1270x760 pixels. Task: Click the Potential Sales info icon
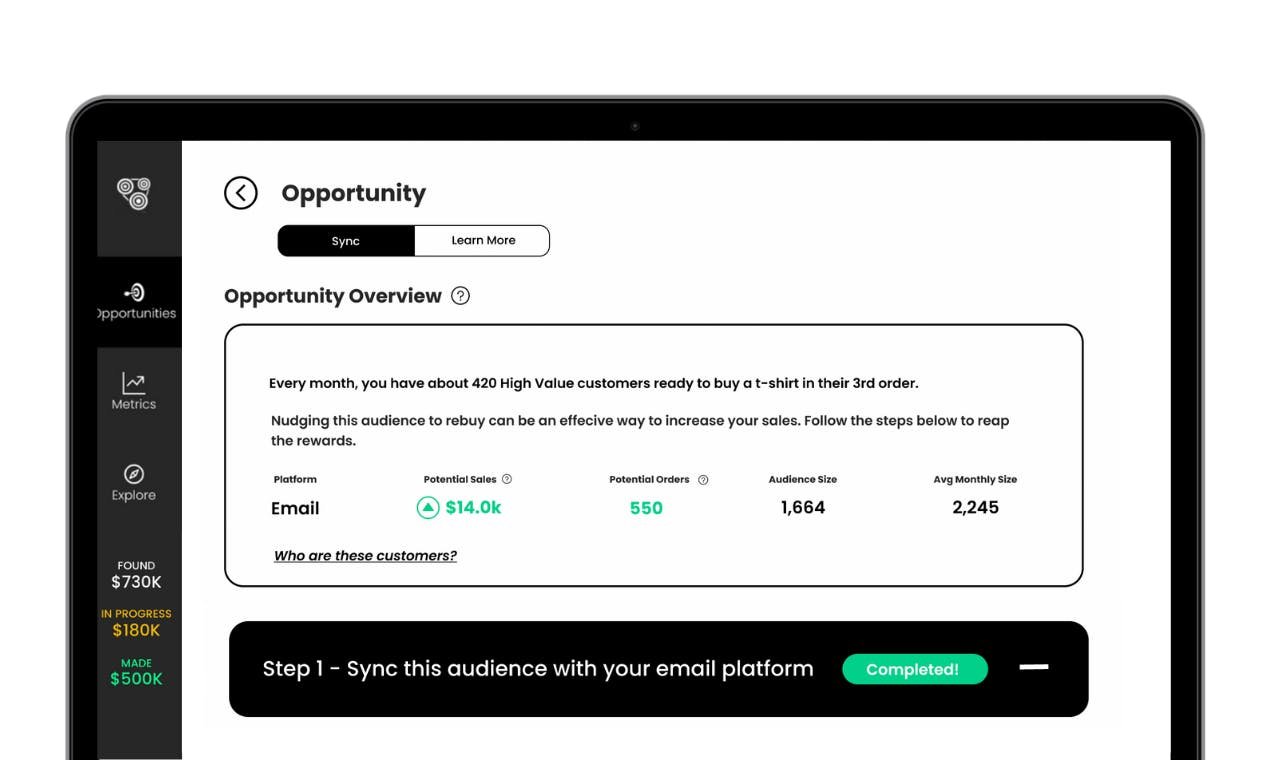[x=507, y=480]
